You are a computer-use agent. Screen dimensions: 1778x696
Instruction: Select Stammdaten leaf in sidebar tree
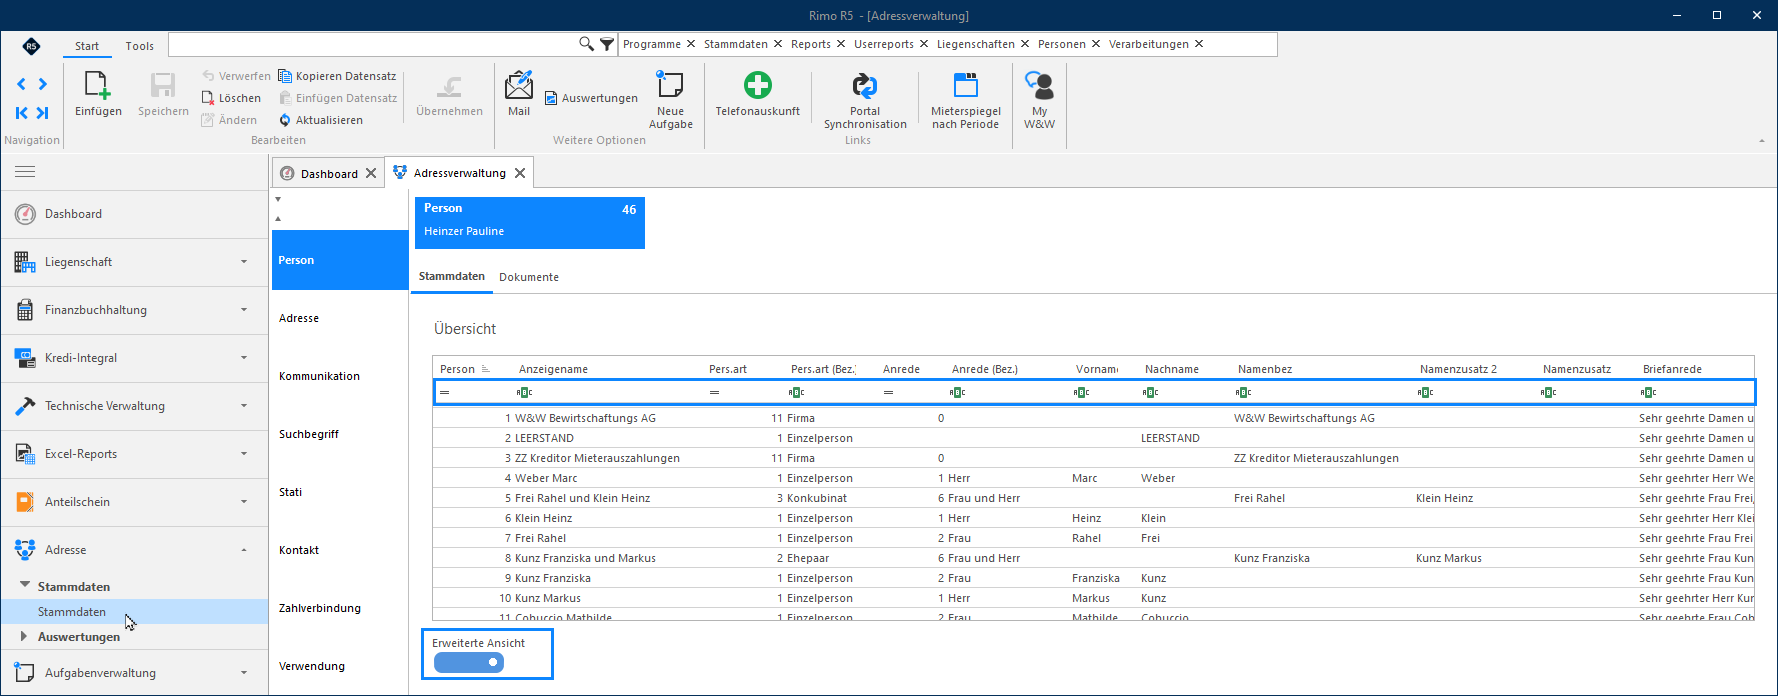[x=134, y=612]
